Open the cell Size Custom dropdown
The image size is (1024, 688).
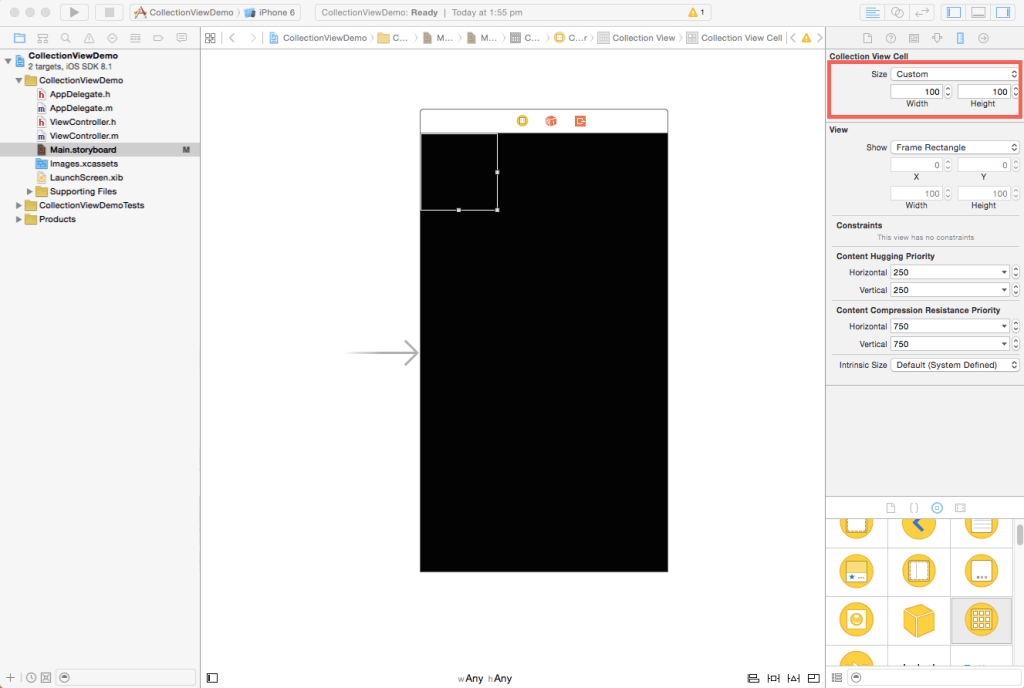click(954, 74)
